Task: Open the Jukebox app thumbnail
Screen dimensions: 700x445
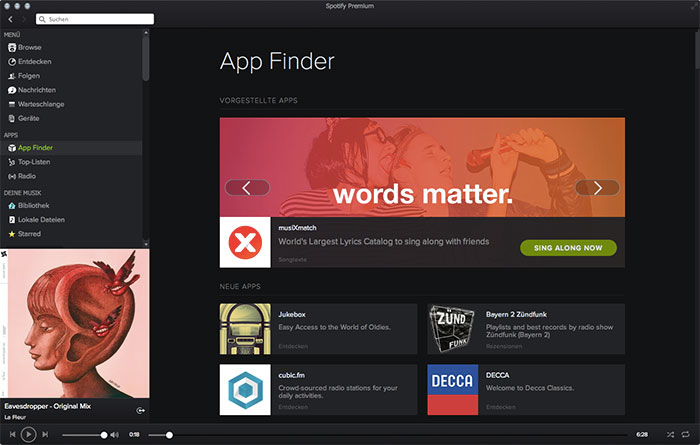Action: tap(245, 329)
